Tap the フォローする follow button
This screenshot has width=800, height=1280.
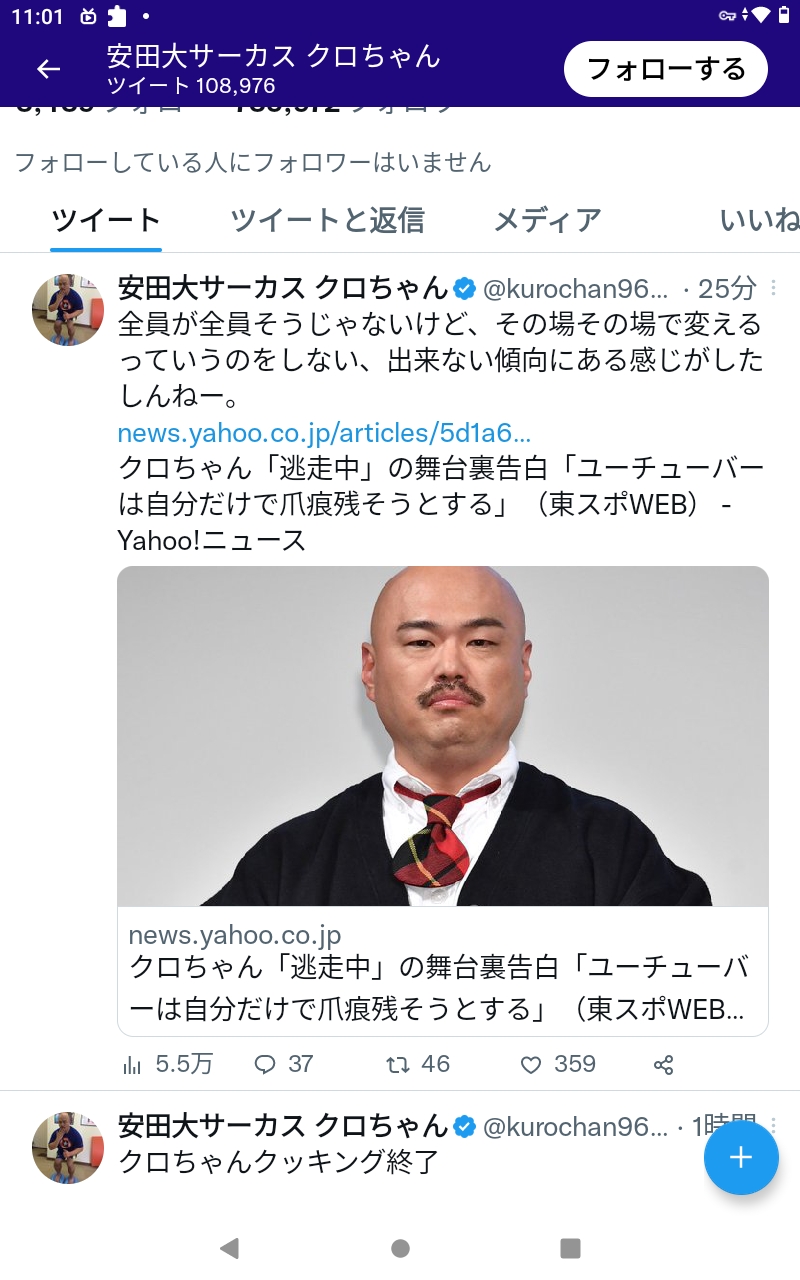click(666, 69)
